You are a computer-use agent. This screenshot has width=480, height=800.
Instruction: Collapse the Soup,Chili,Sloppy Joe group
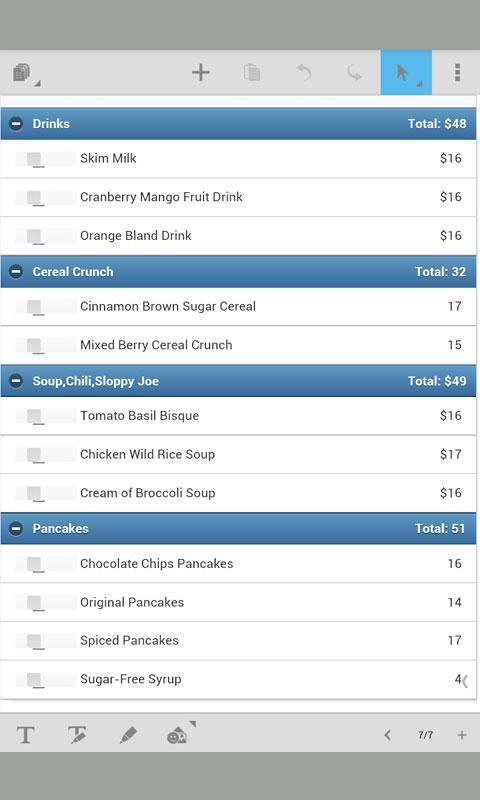(x=16, y=381)
